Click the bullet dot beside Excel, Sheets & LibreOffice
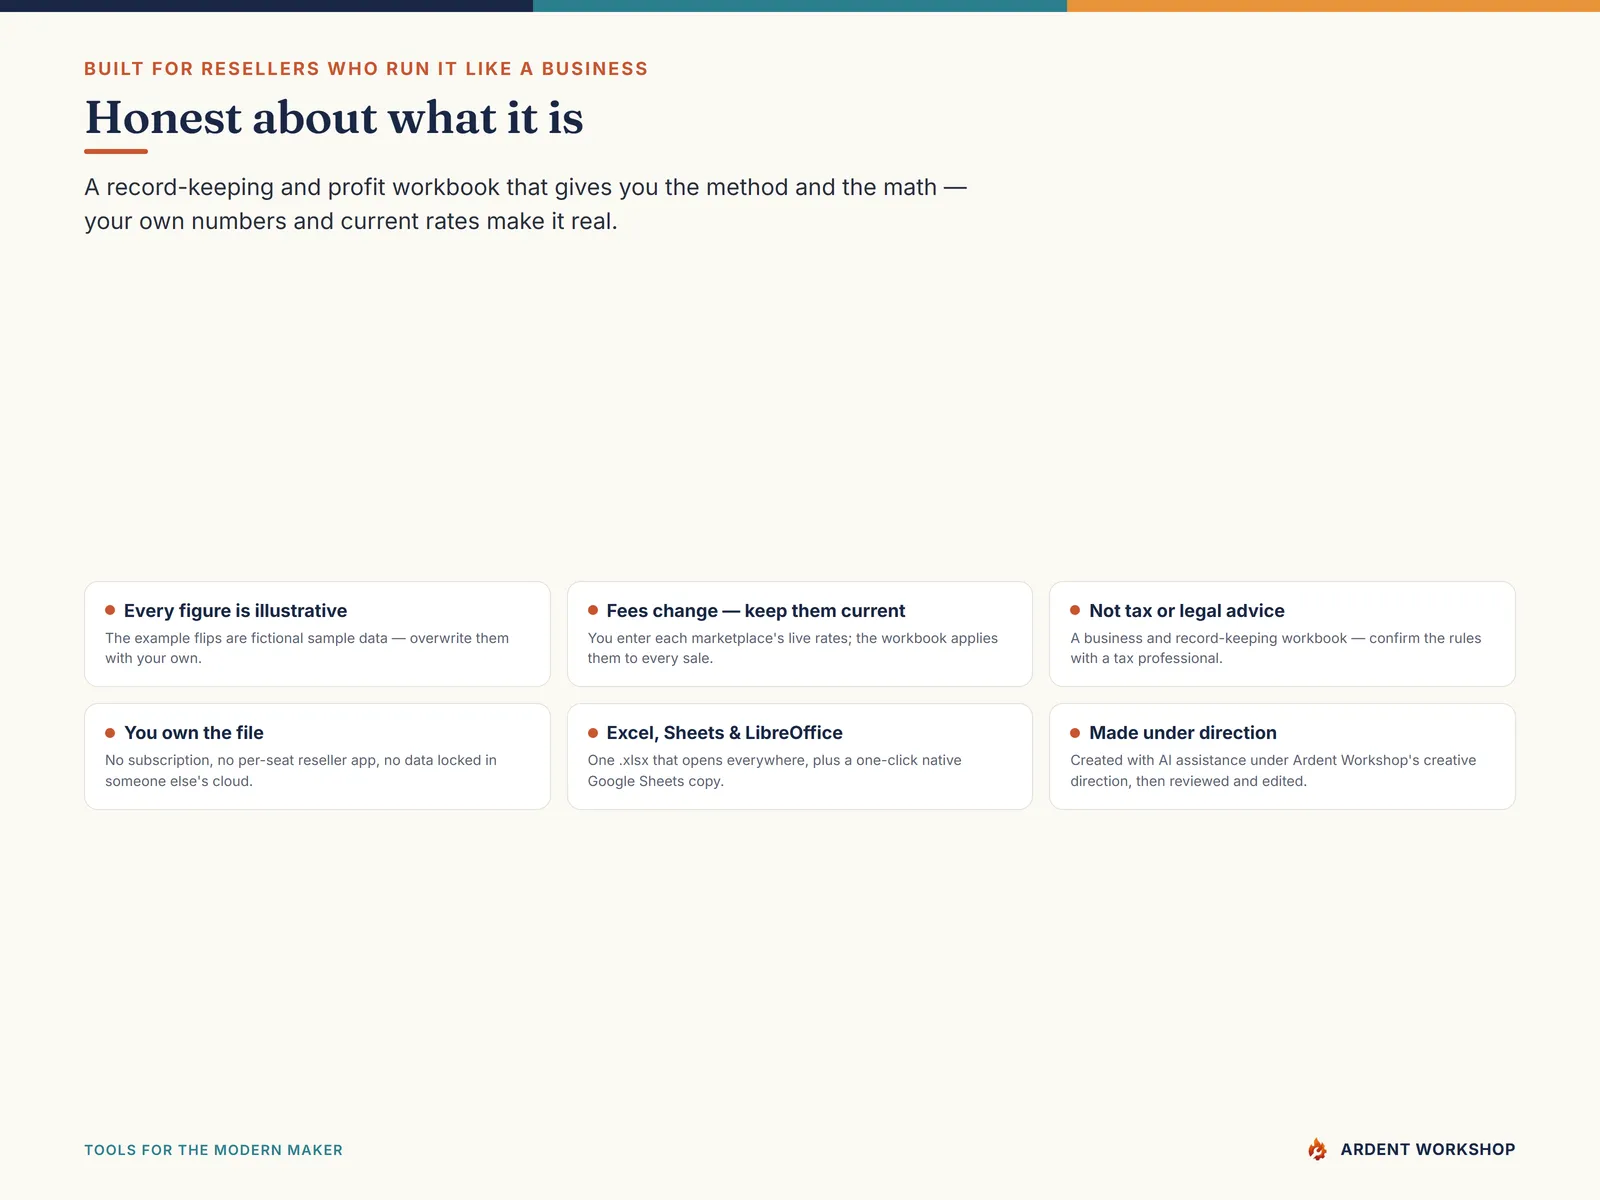Image resolution: width=1600 pixels, height=1200 pixels. pos(593,733)
